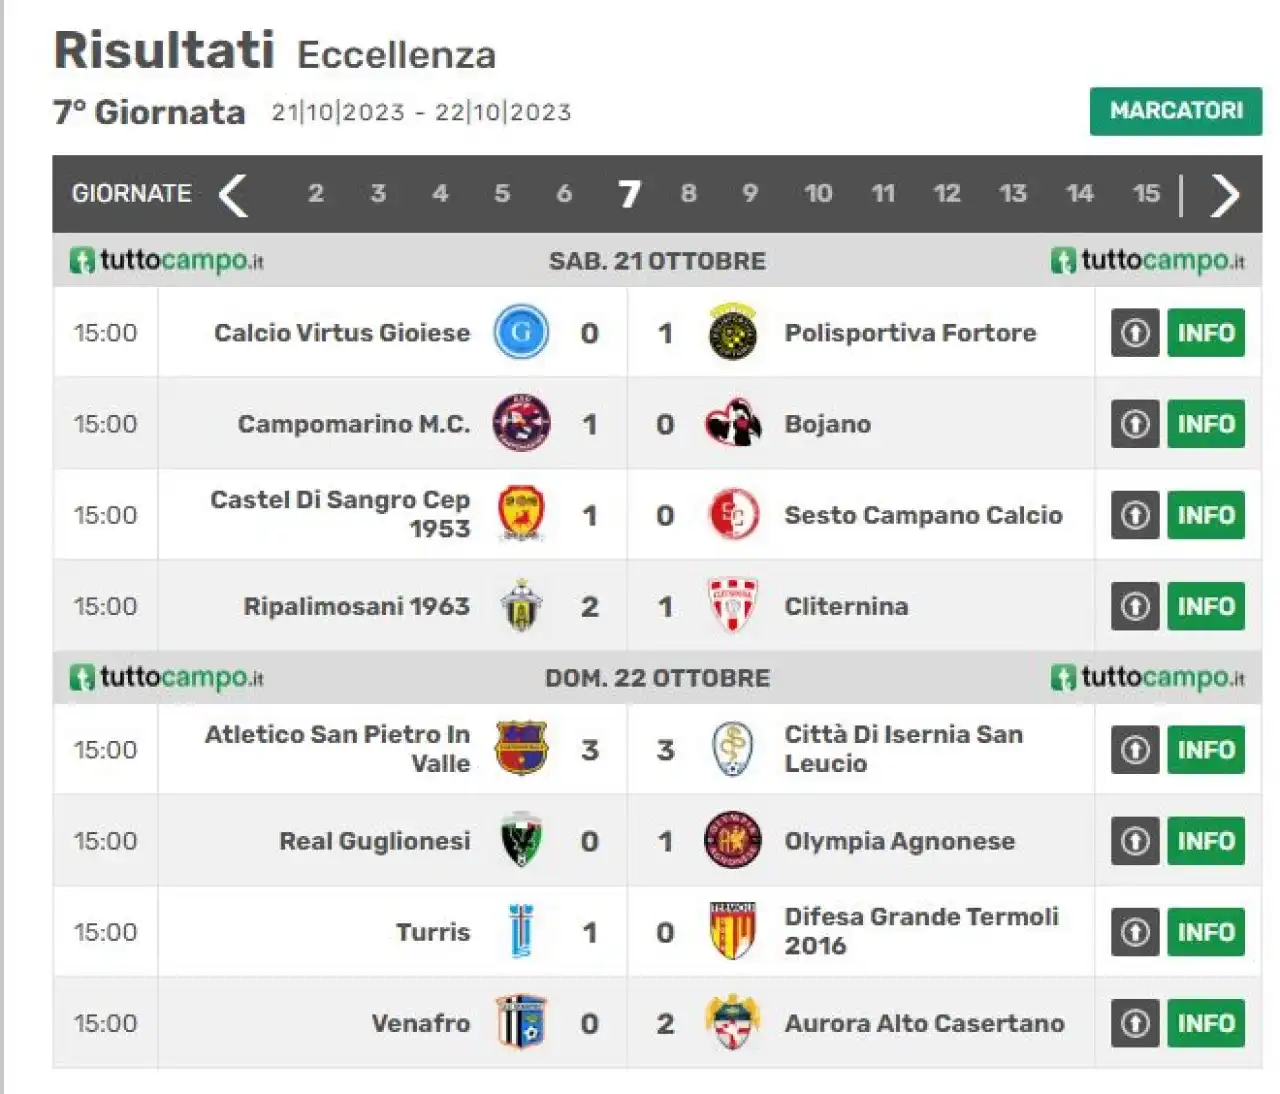Click the Turris team logo
Viewport: 1280px width, 1094px height.
521,932
